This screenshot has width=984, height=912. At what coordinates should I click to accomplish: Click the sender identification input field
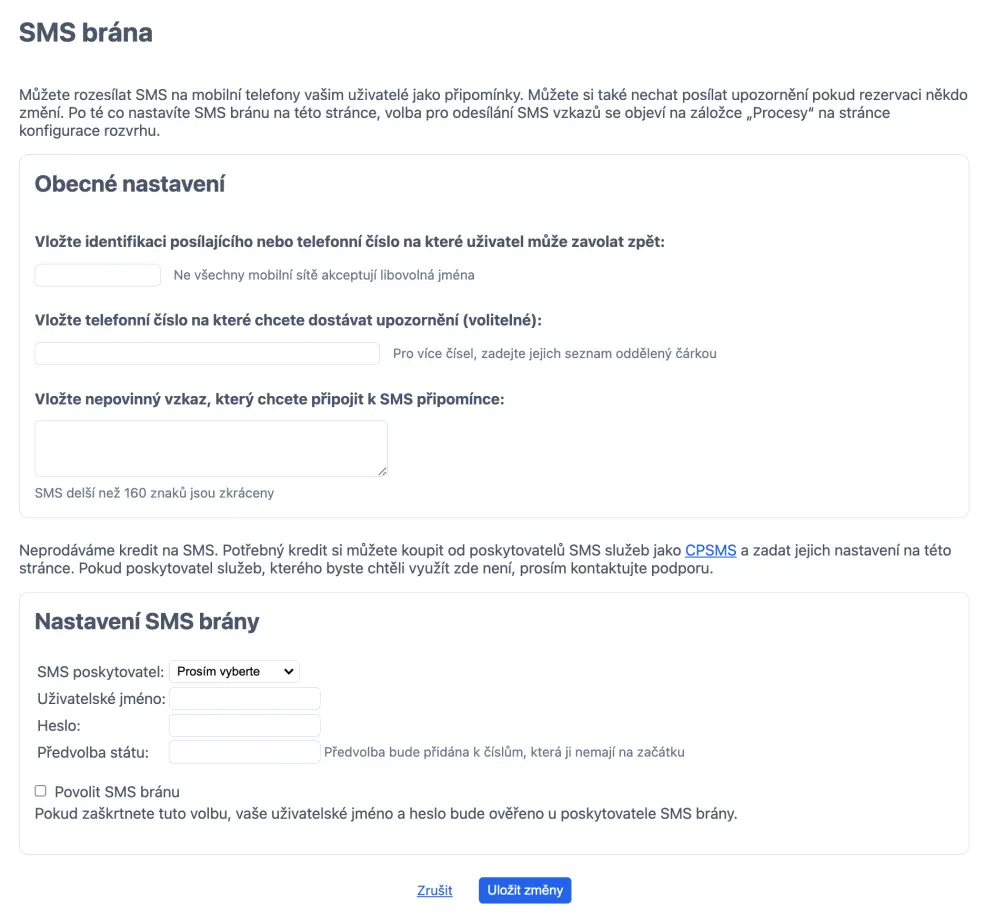point(97,275)
